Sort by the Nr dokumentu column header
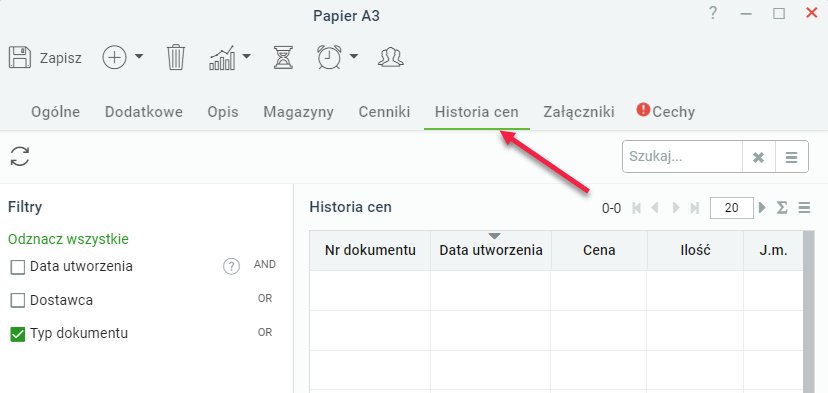The width and height of the screenshot is (828, 393). click(370, 250)
